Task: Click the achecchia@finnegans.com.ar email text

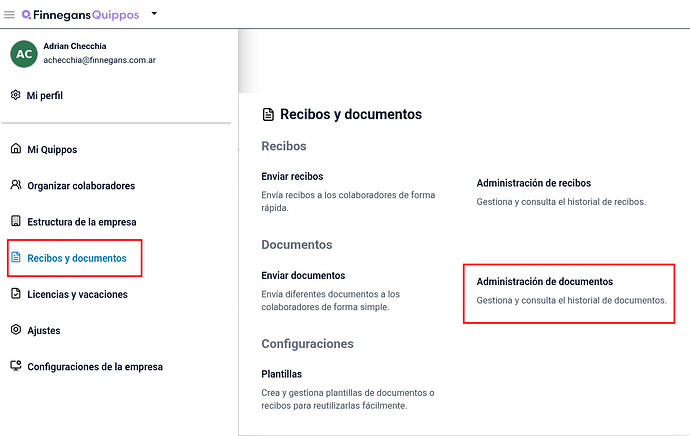Action: [99, 60]
